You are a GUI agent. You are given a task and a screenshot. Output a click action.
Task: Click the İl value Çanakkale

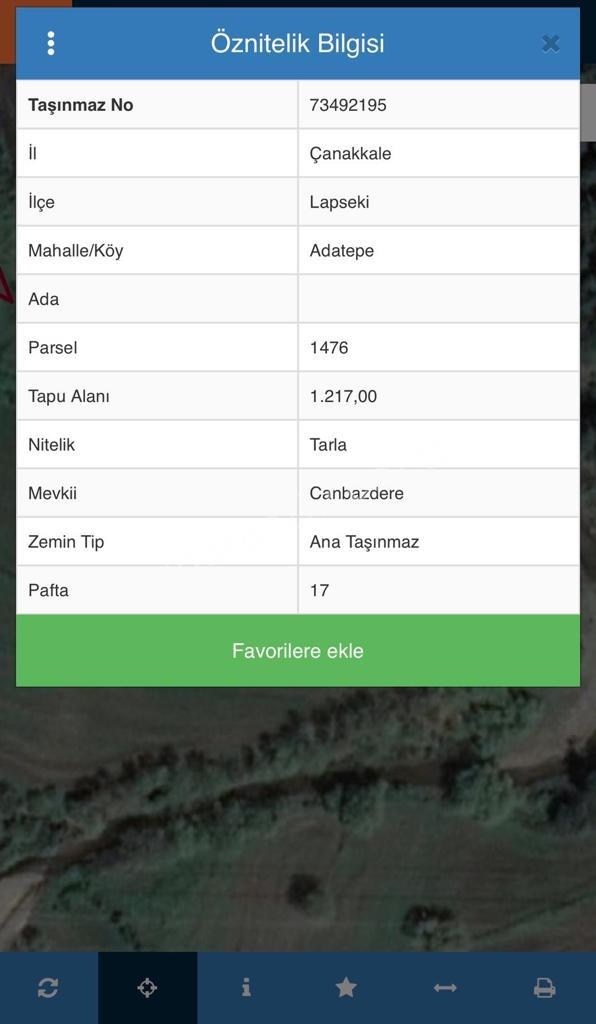tap(351, 154)
